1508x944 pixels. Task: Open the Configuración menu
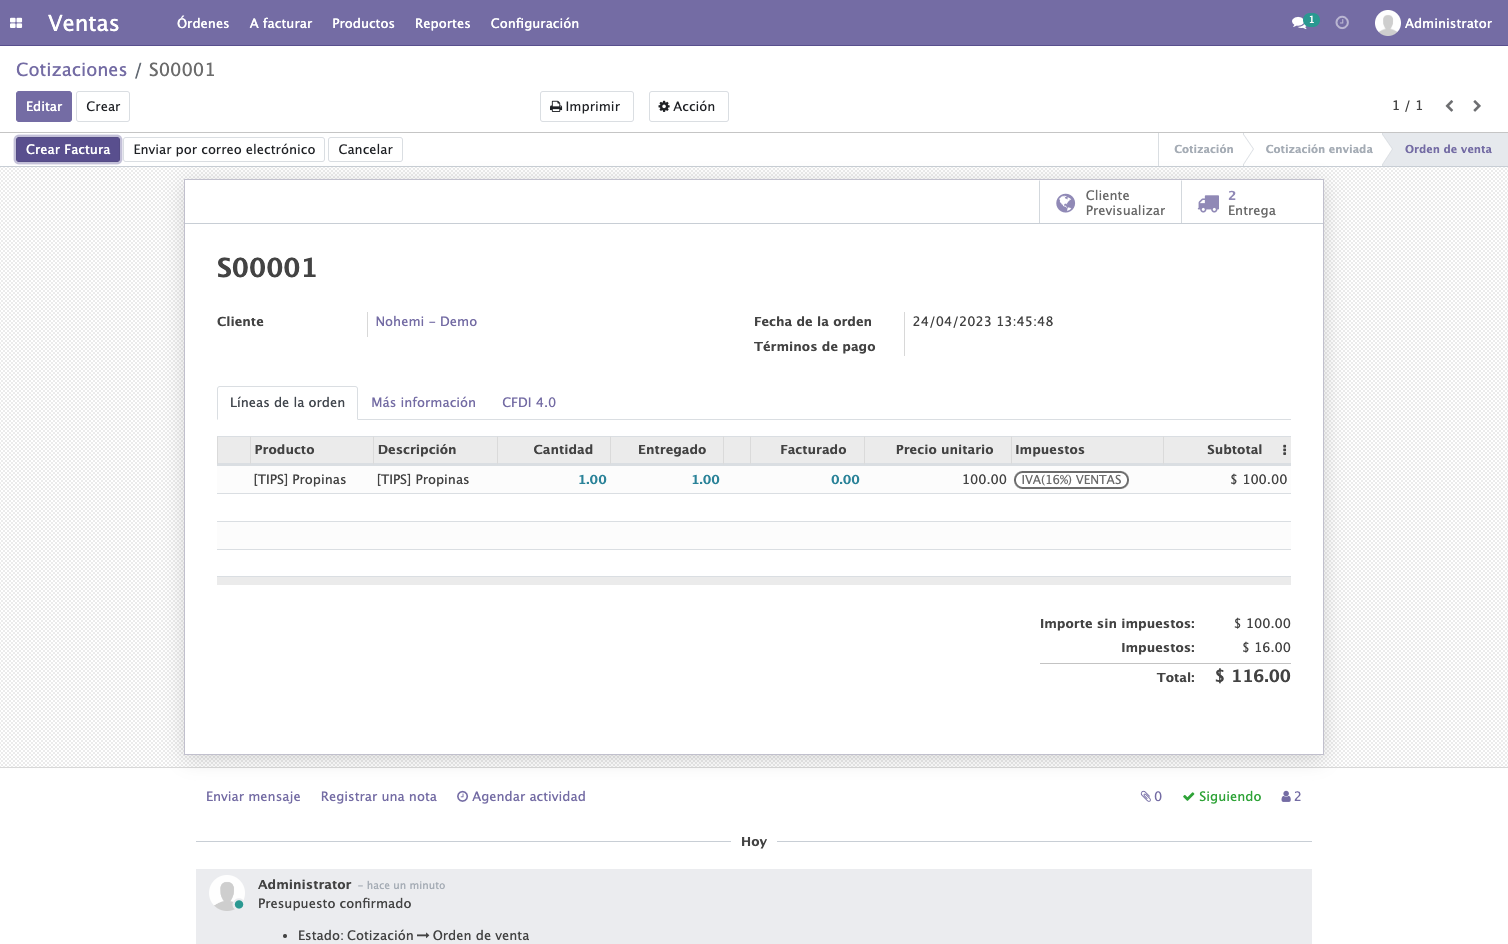pyautogui.click(x=535, y=23)
